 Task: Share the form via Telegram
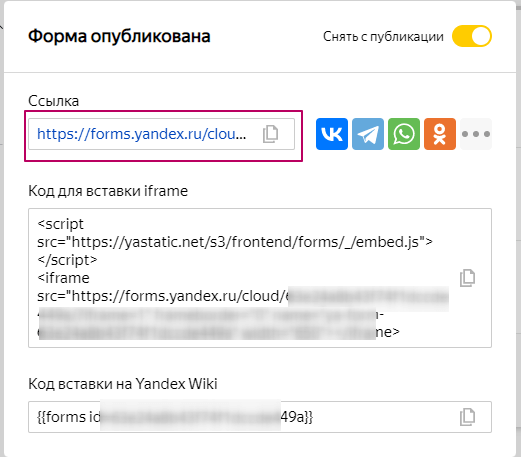(368, 134)
